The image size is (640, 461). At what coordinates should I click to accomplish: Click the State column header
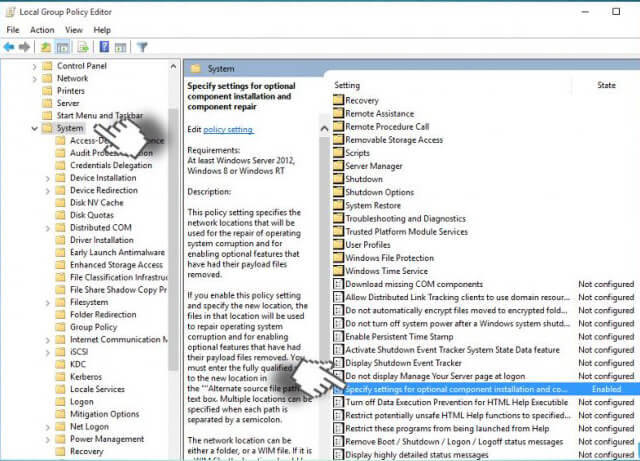pos(606,85)
